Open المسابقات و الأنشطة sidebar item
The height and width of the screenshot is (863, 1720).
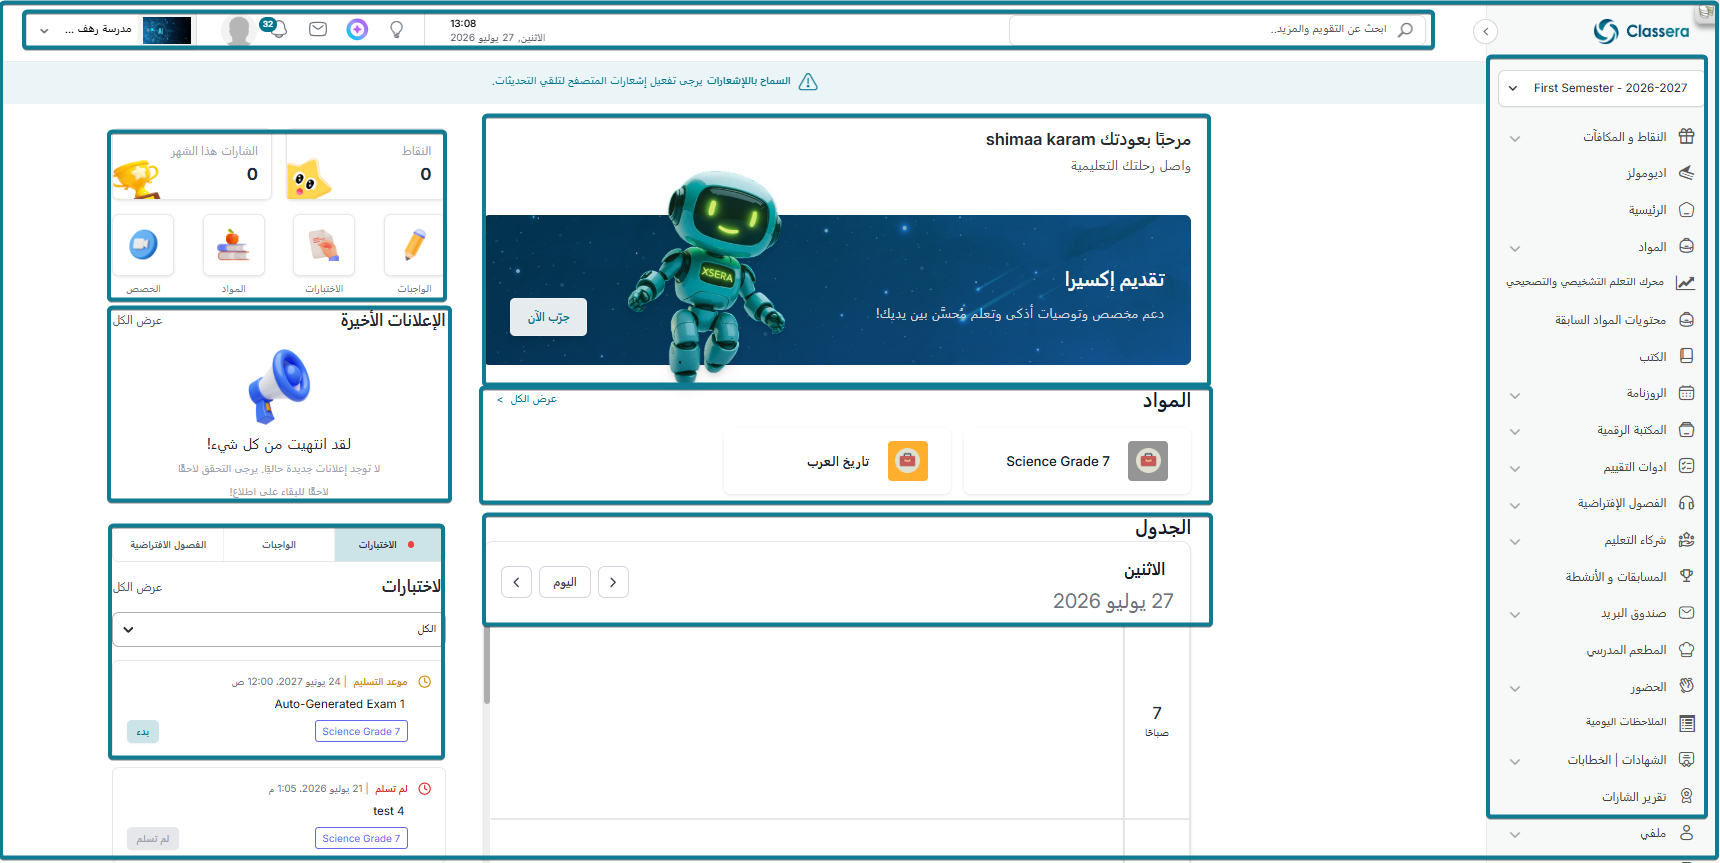point(1616,577)
